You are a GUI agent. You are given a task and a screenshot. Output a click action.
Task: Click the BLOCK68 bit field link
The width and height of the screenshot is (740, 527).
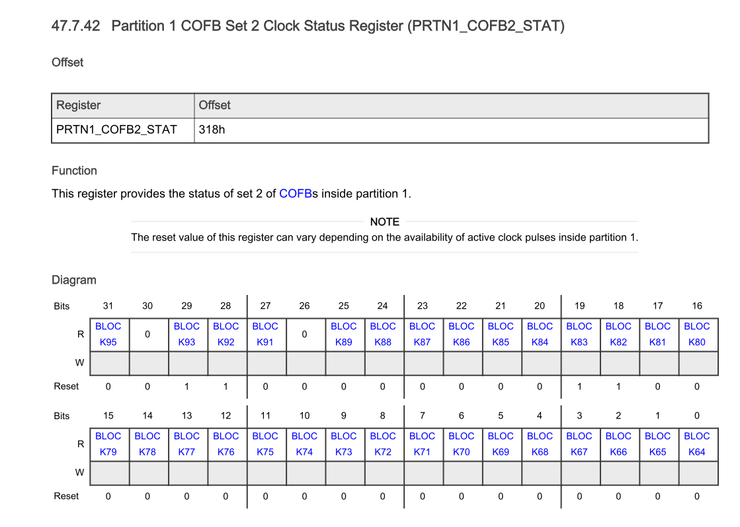[x=540, y=444]
